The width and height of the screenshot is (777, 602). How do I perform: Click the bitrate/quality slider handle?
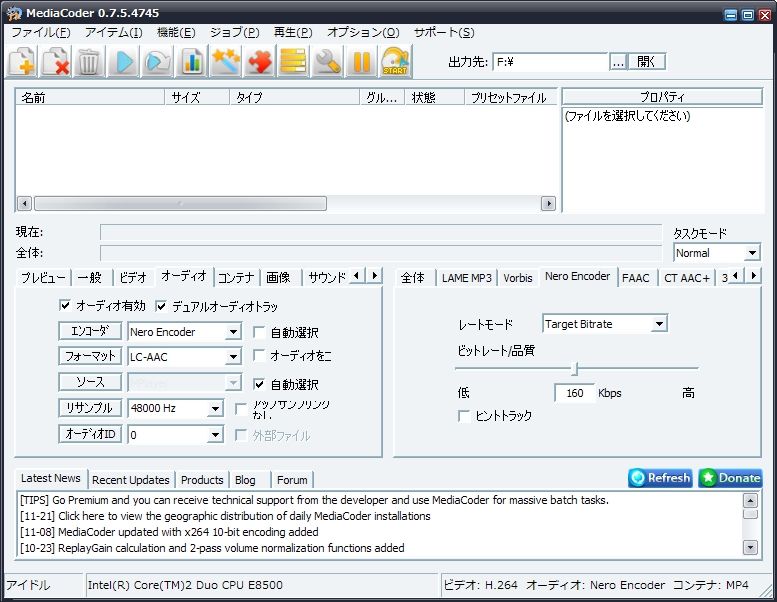(575, 369)
